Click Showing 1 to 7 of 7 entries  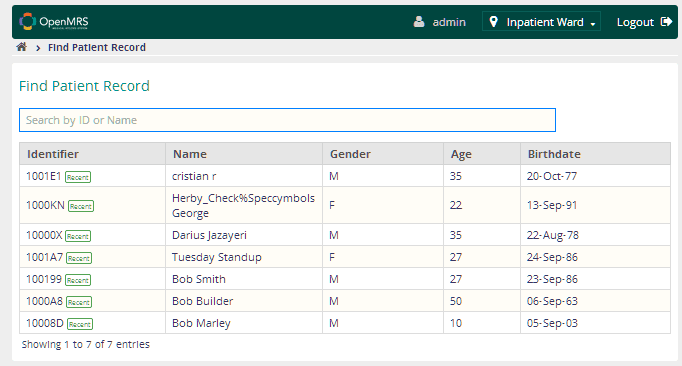[x=86, y=344]
